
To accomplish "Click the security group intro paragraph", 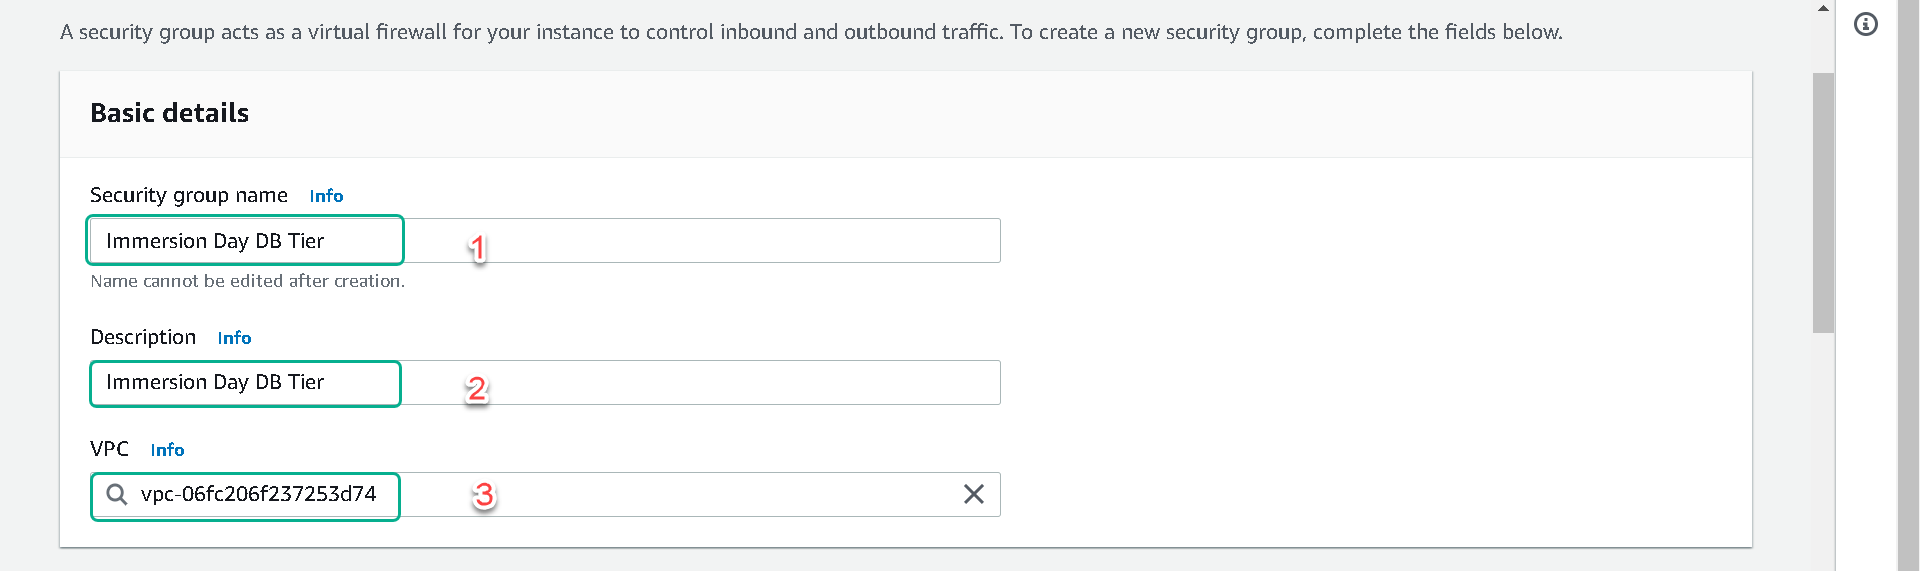I will click(811, 32).
